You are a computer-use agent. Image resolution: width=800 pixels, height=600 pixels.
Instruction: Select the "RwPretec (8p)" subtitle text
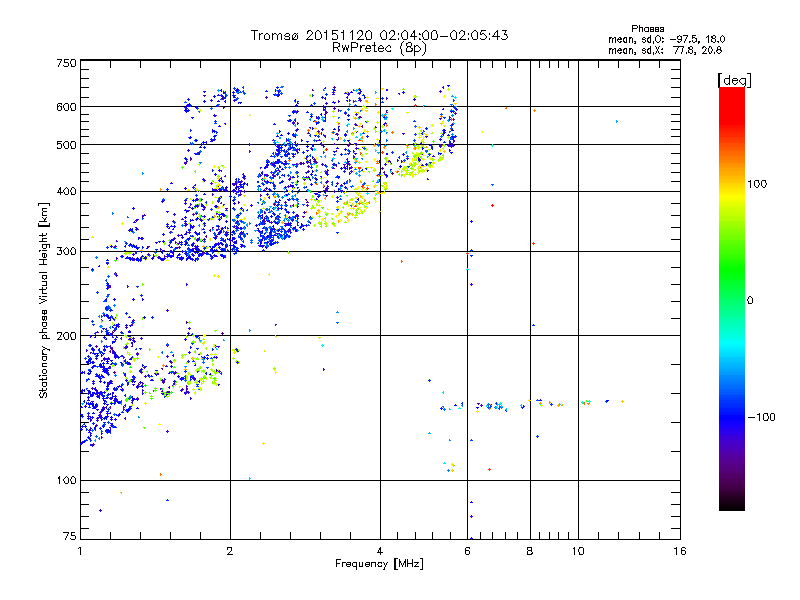379,48
